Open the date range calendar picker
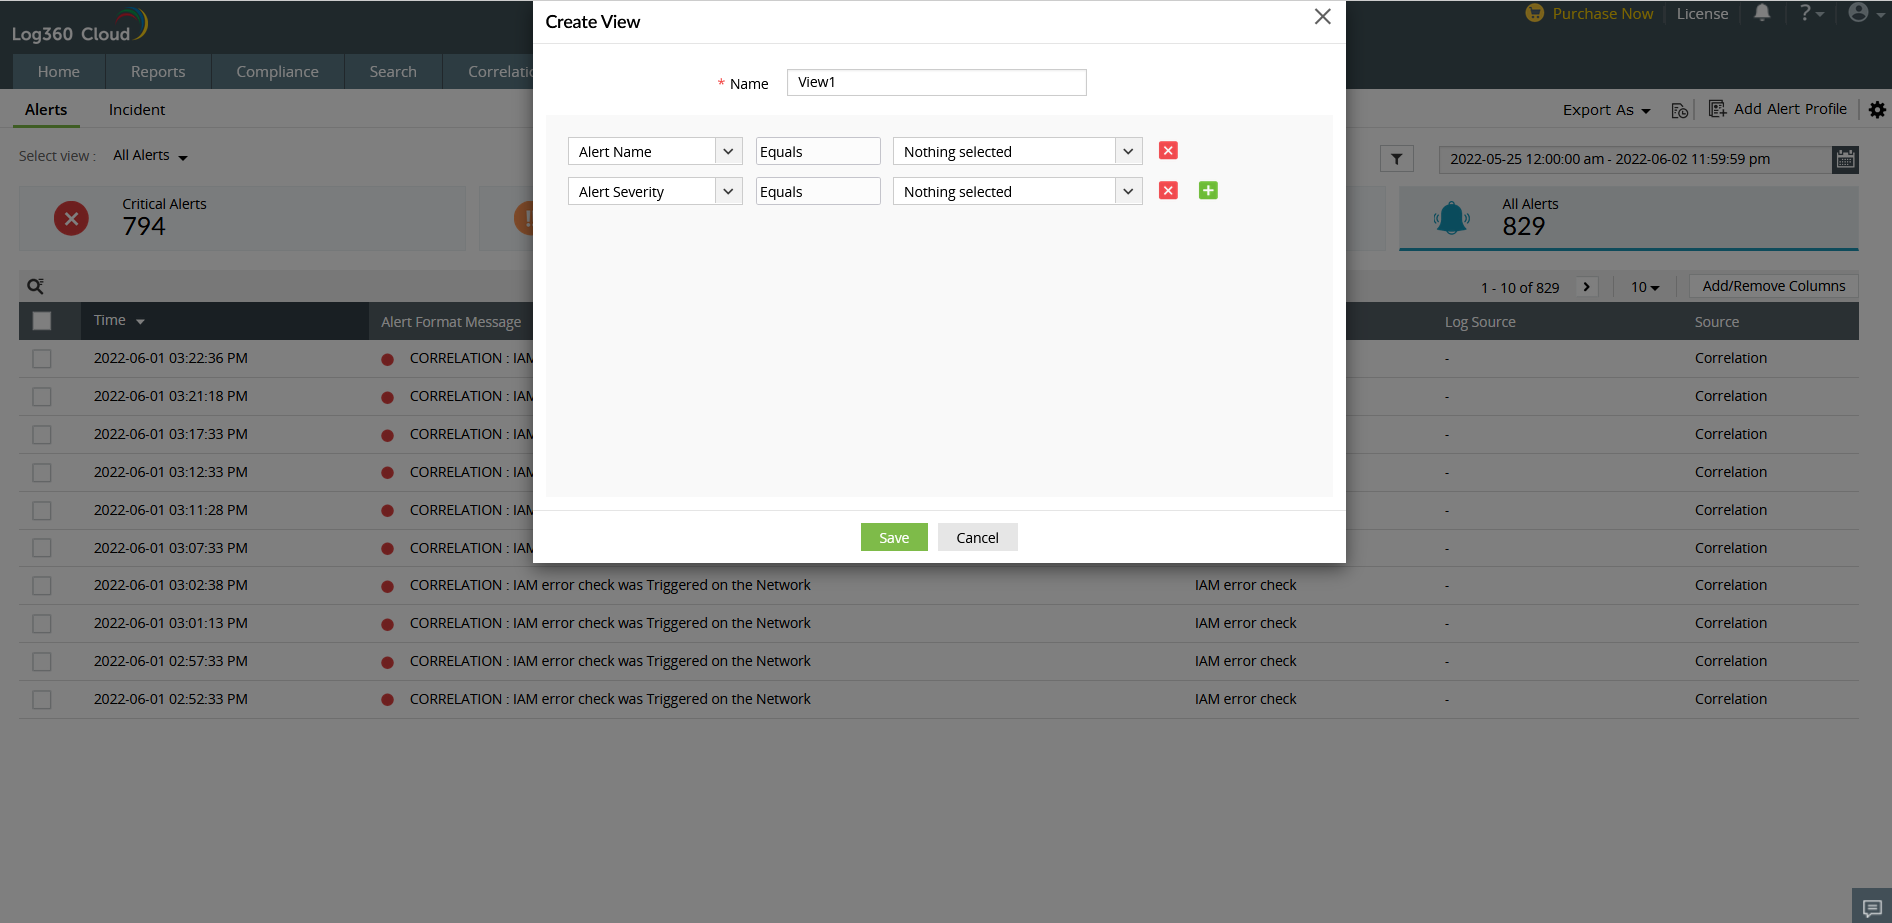1892x923 pixels. point(1845,159)
